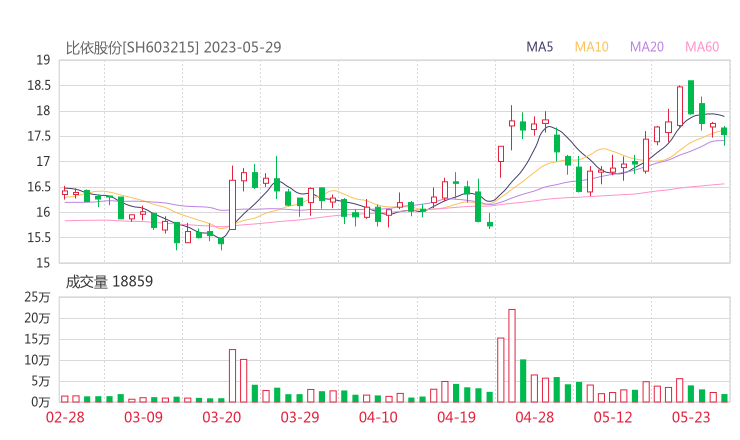
Task: Click the 17.5 price axis label
Action: tap(39, 136)
